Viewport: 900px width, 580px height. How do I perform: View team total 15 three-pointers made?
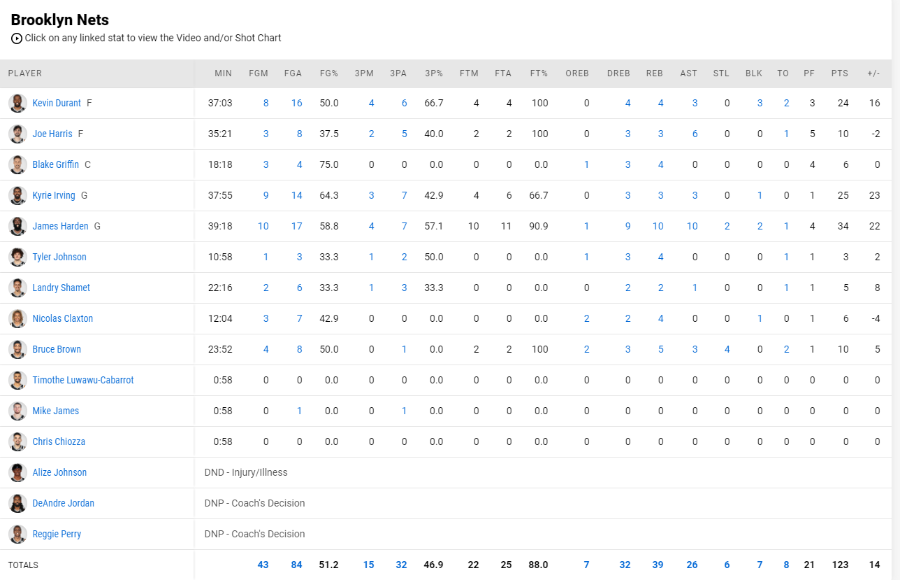[368, 565]
